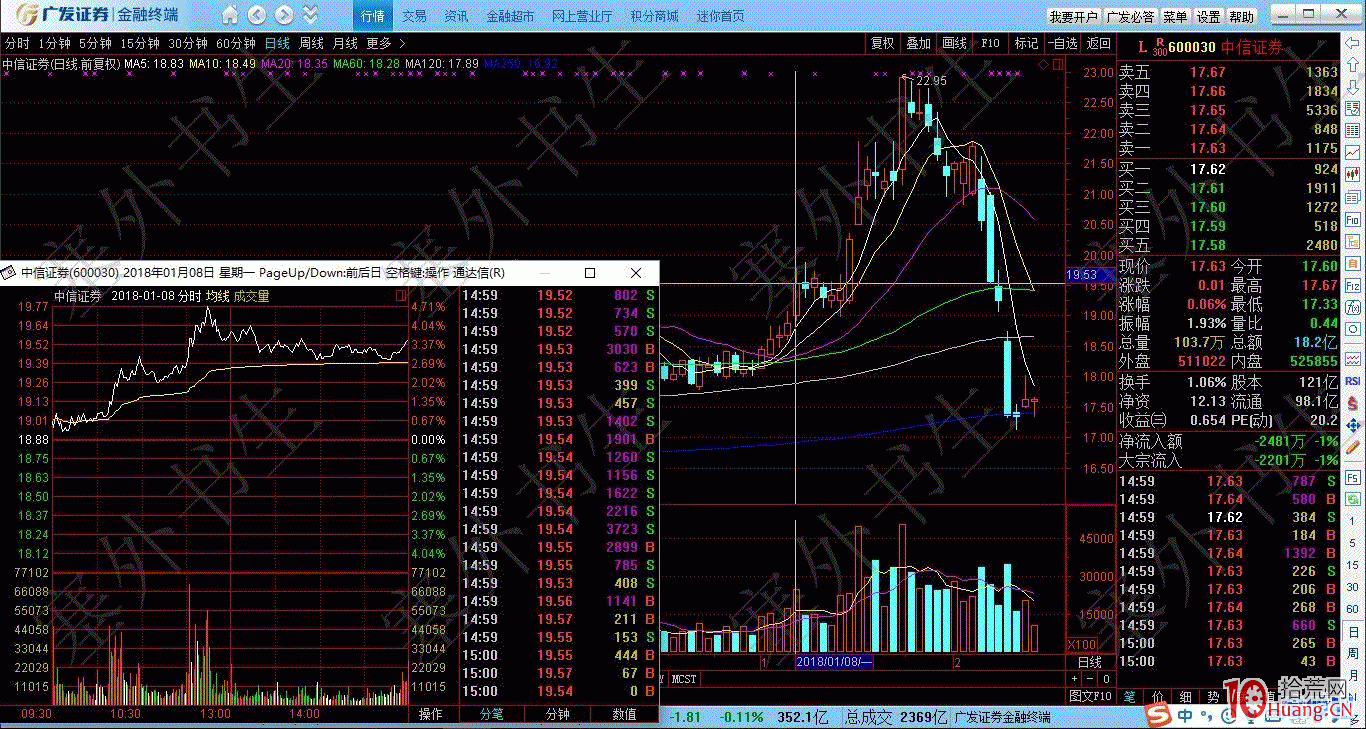Click the 操作 tab in tick popup

pos(431,714)
